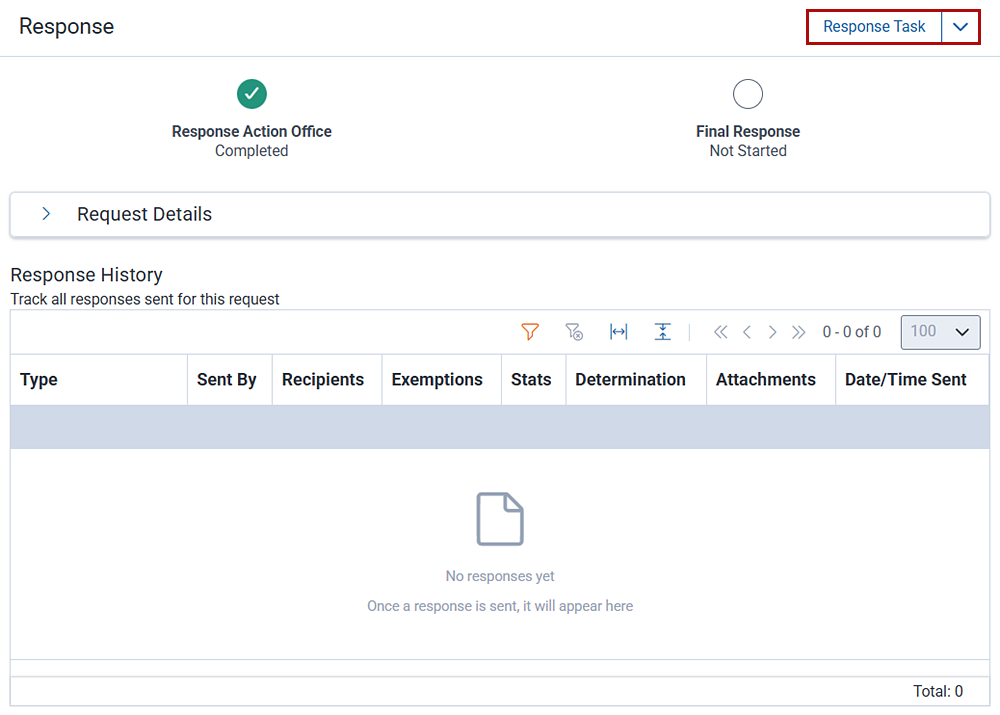Collapse row height with vertical arrows icon
The image size is (1000, 715).
click(663, 332)
